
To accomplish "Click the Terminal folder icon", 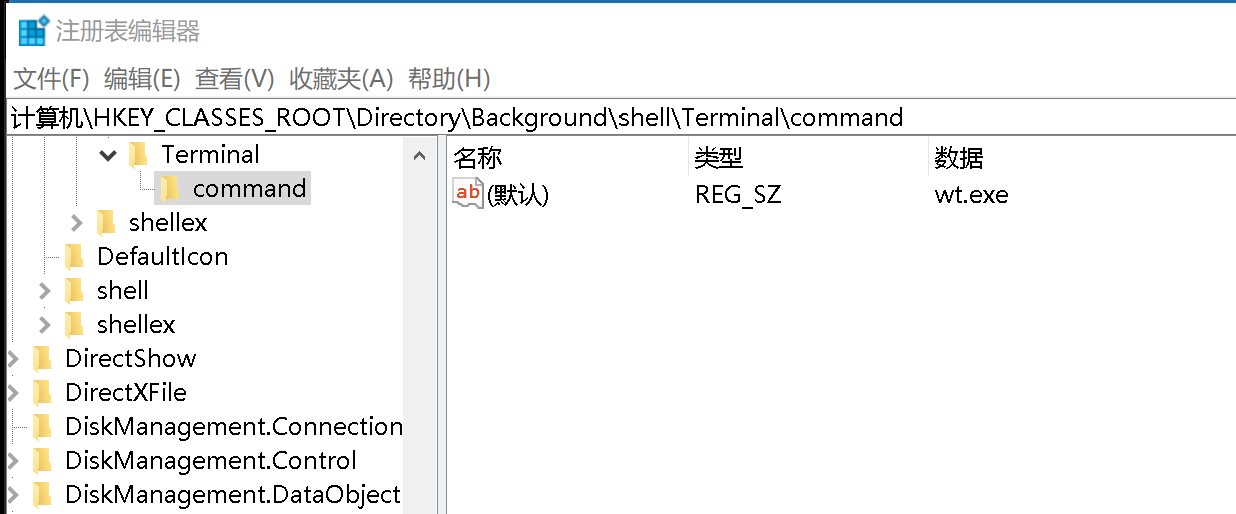I will pos(138,155).
